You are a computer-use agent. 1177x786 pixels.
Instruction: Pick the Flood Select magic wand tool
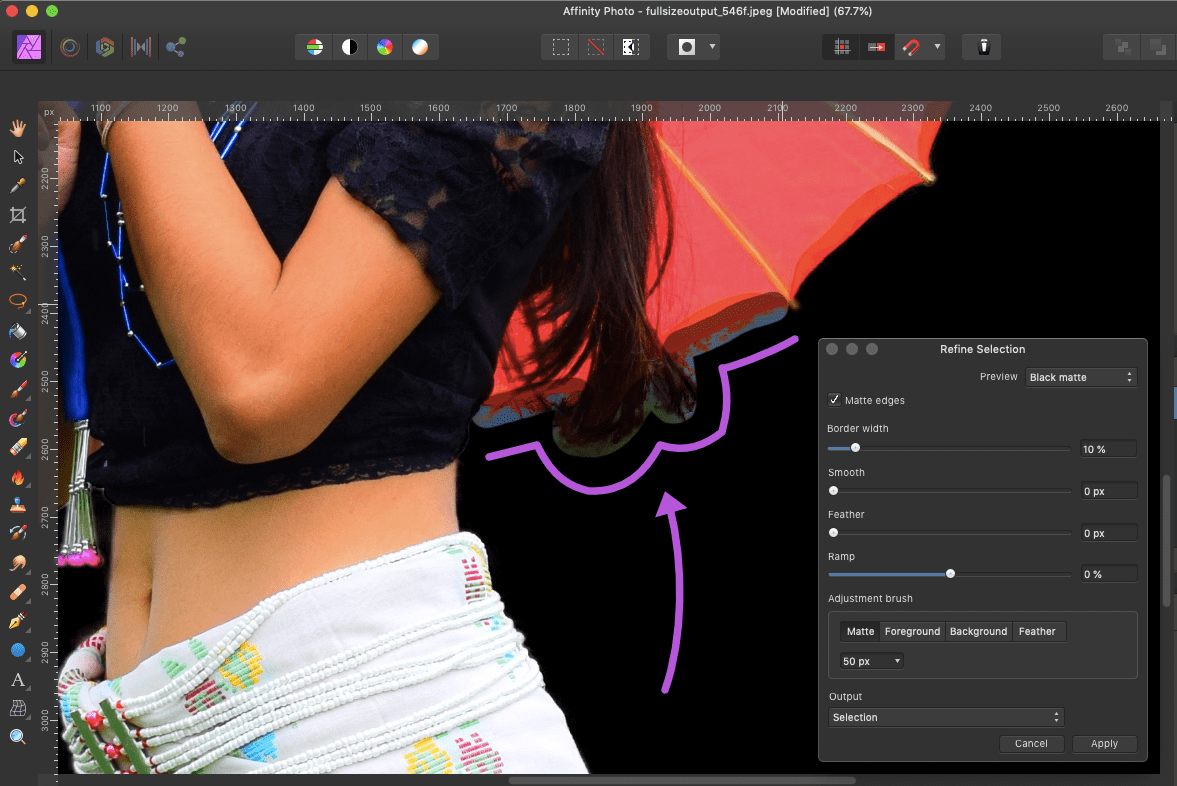[17, 272]
